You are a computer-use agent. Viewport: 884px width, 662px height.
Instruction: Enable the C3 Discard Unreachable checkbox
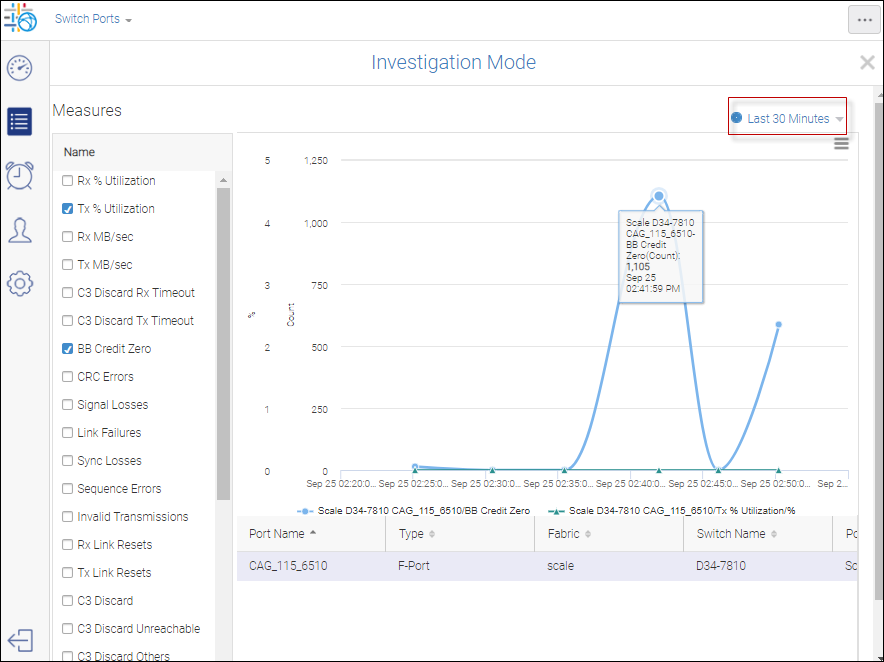(68, 629)
